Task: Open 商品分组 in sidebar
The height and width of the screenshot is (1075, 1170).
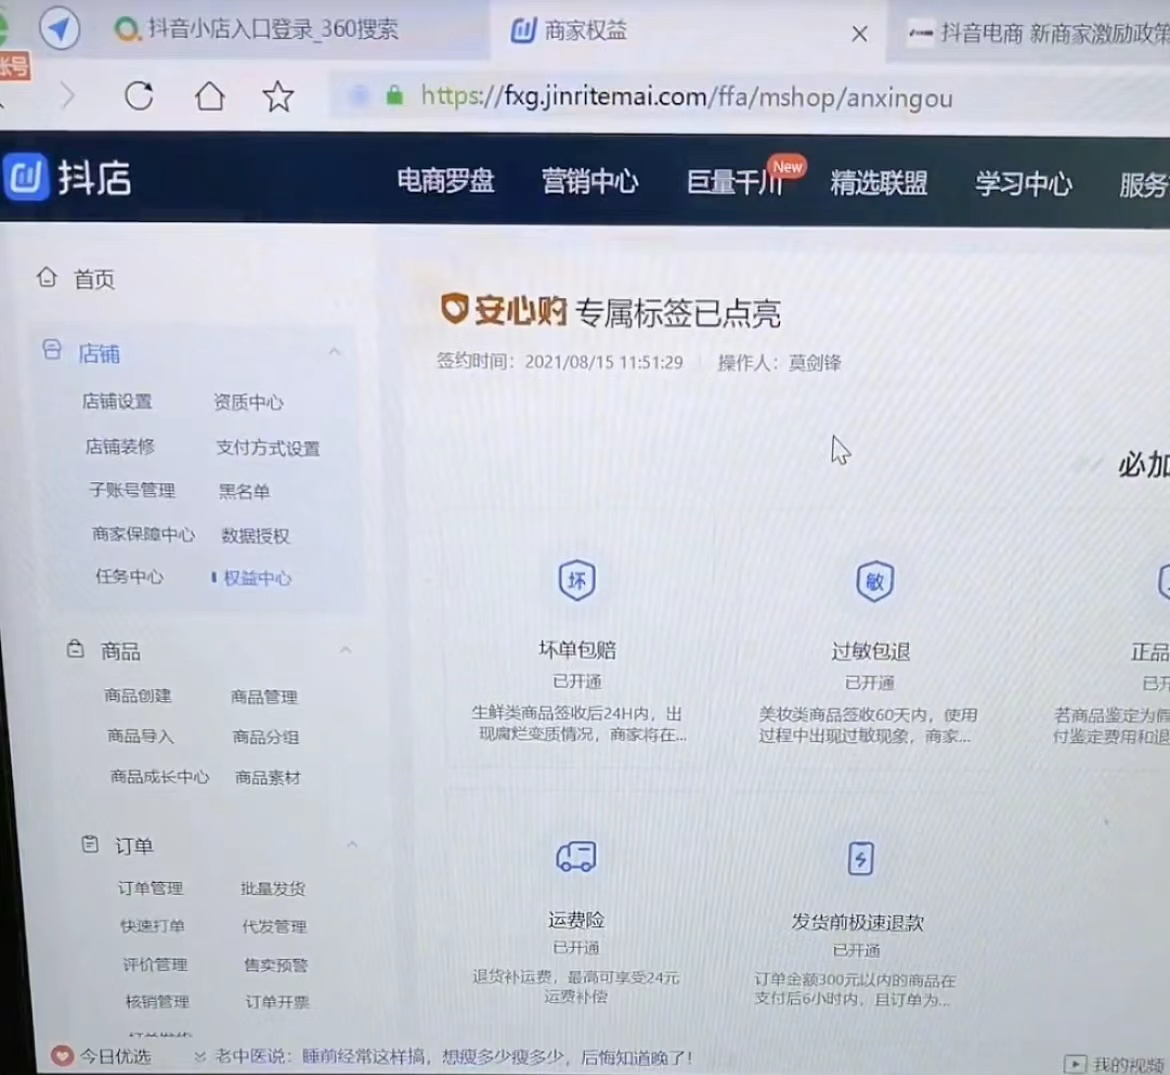Action: (x=266, y=737)
